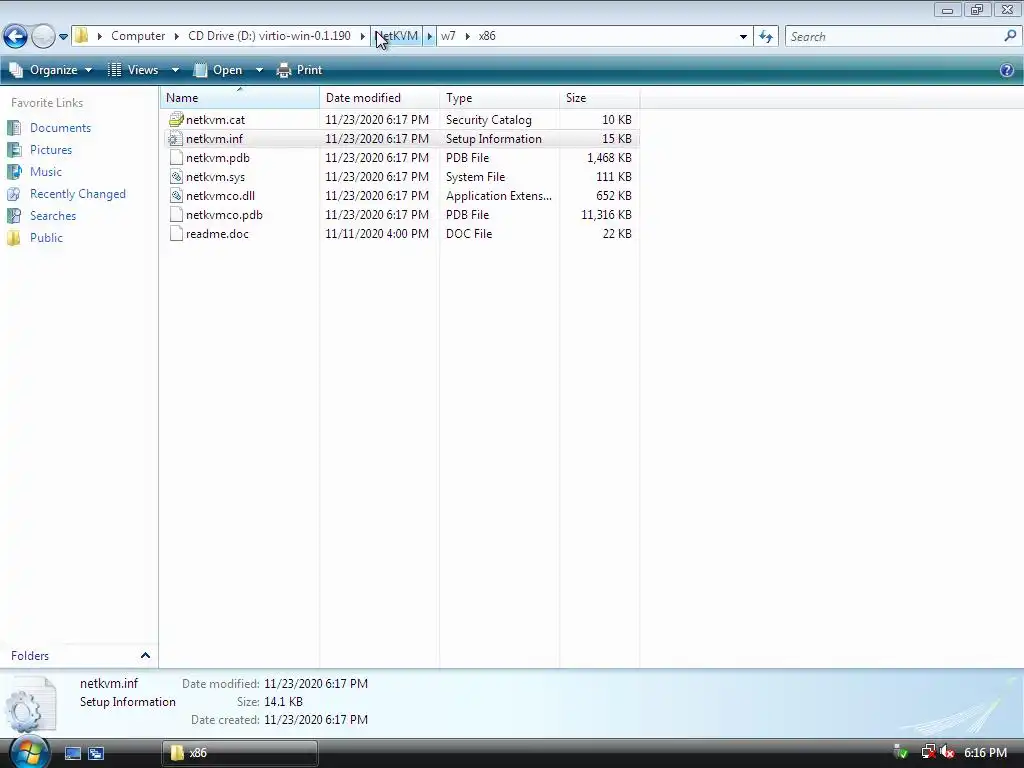This screenshot has height=768, width=1024.
Task: Click the details pane gear file thumbnail
Action: tap(30, 704)
